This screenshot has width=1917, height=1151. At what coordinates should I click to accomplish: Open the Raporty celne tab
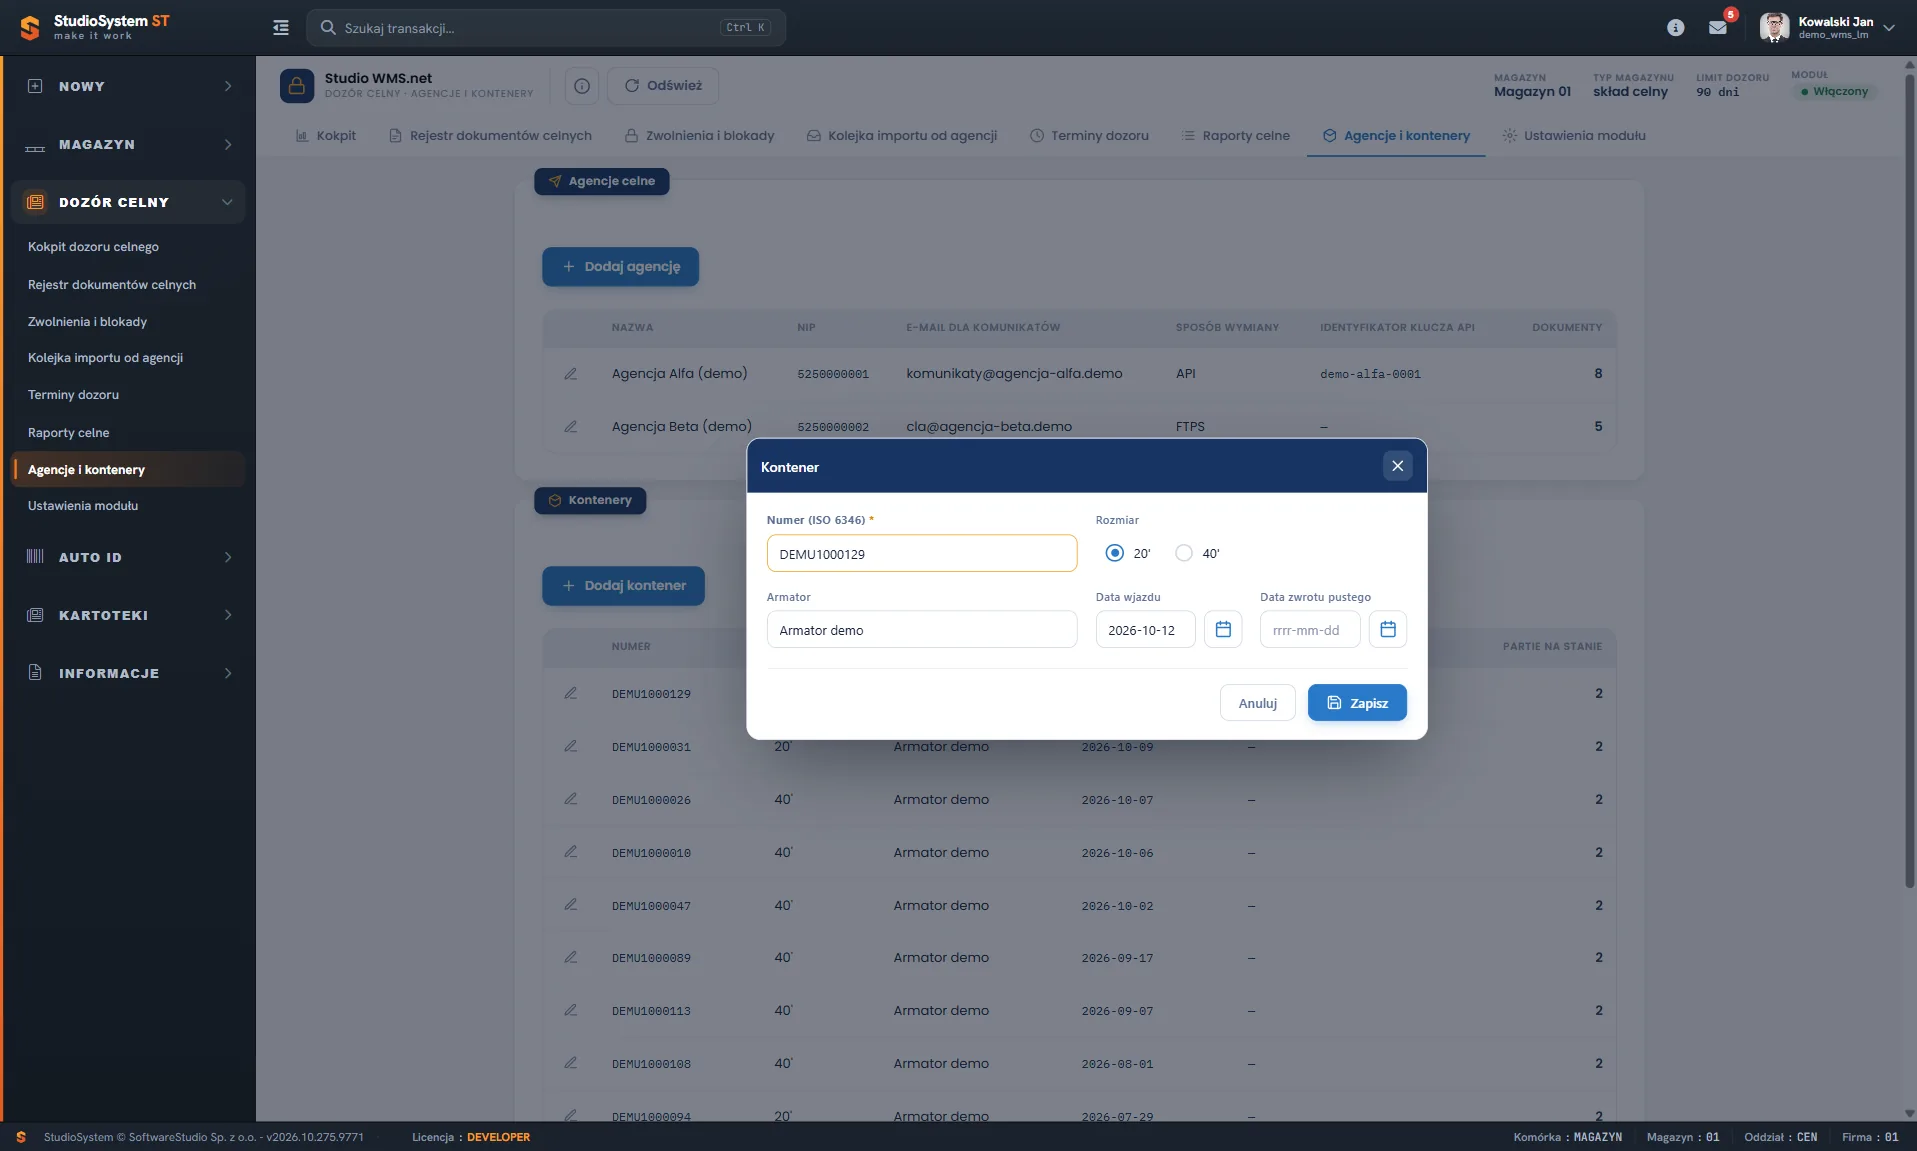(1235, 136)
